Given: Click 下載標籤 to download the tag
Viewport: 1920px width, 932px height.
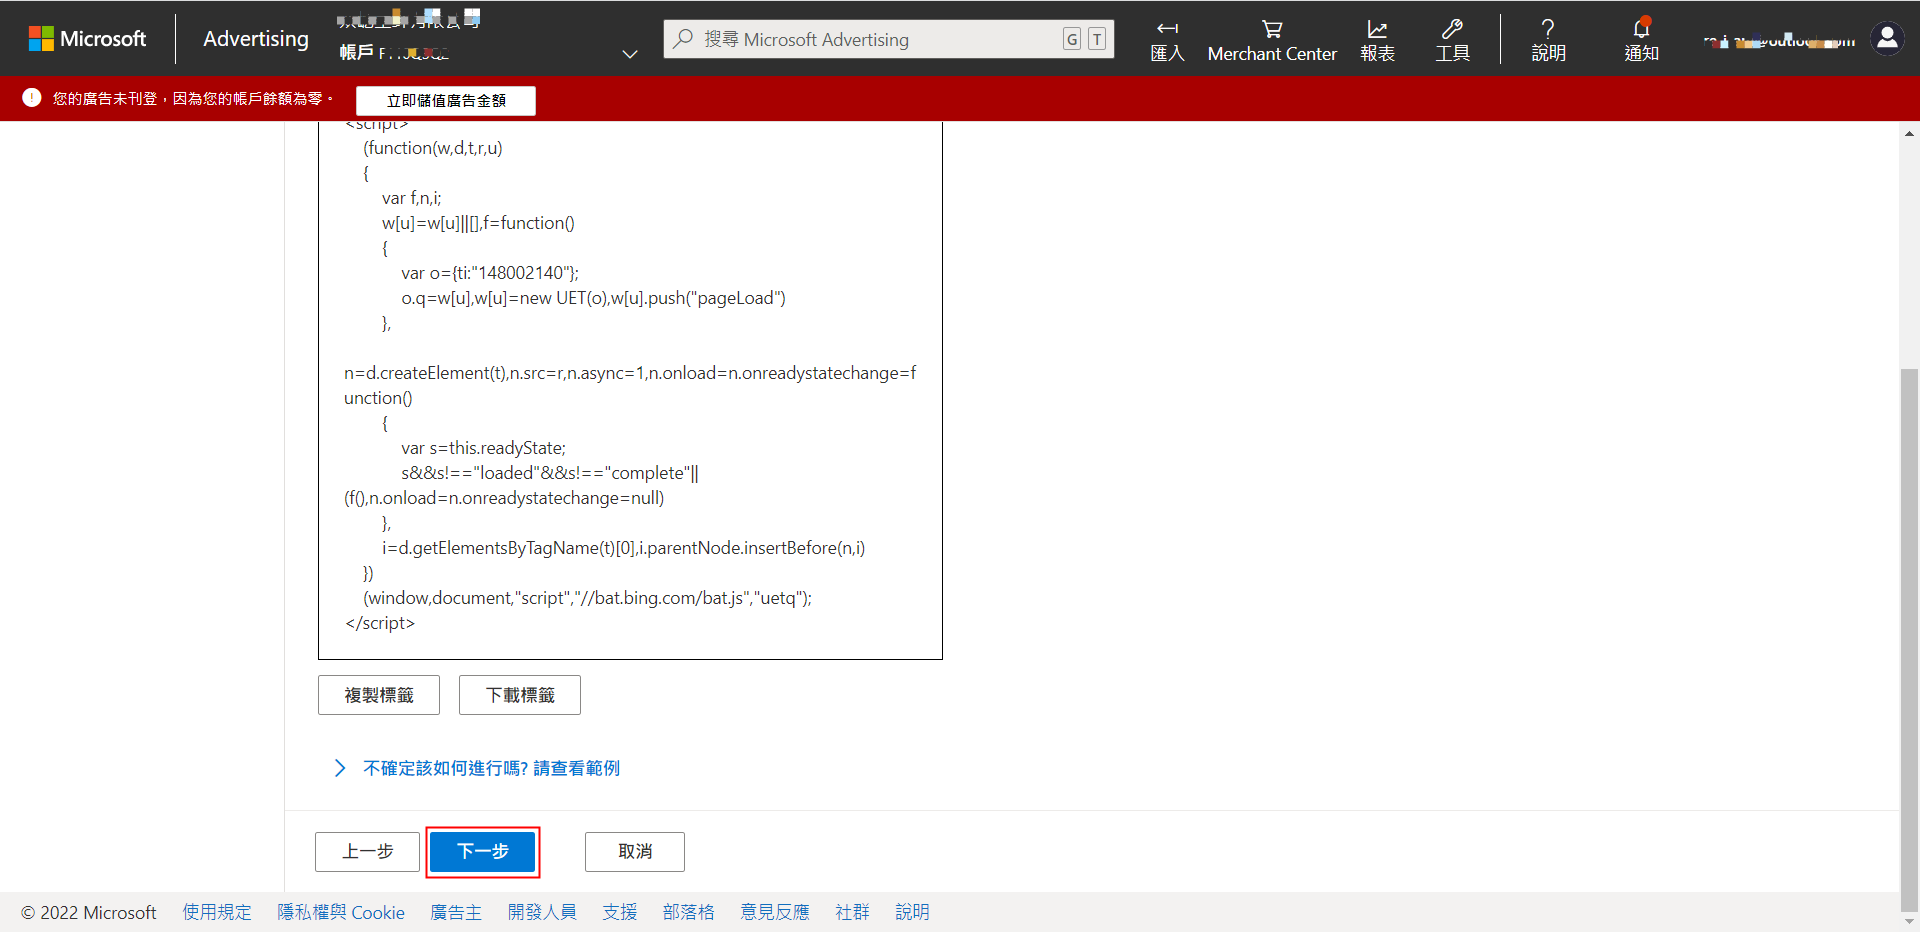Looking at the screenshot, I should (x=520, y=695).
